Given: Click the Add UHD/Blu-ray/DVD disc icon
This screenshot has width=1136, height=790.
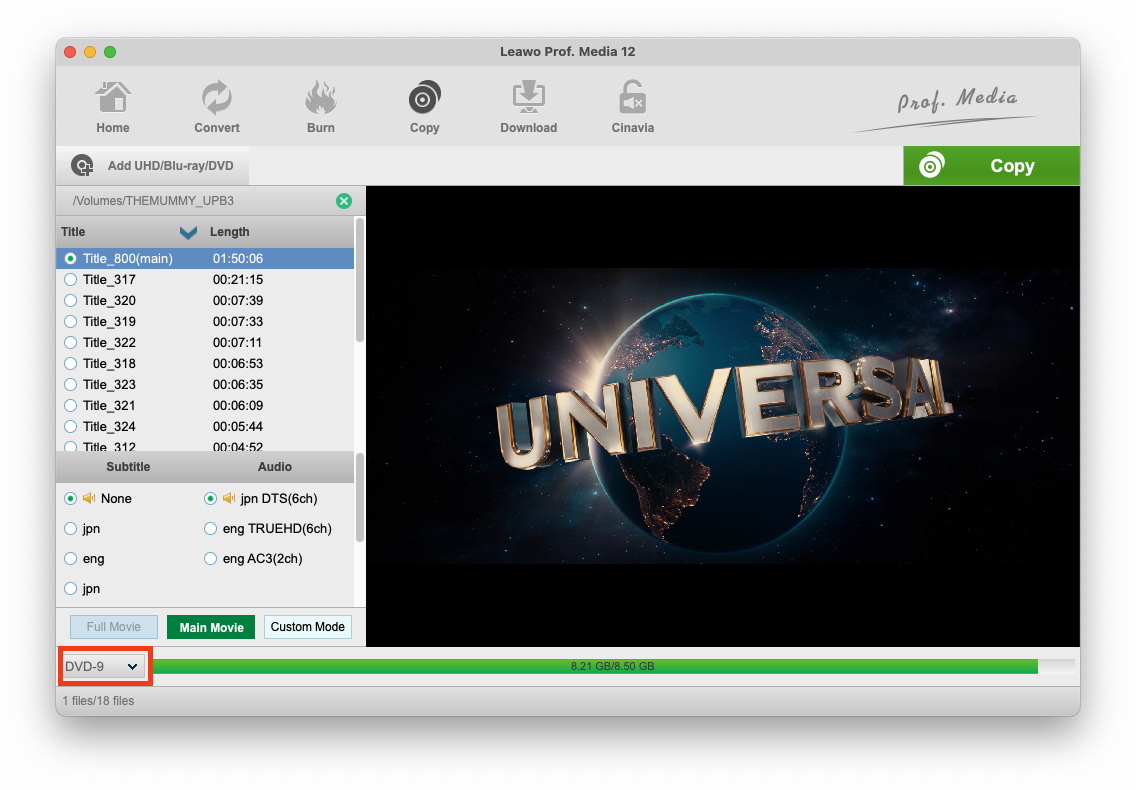Looking at the screenshot, I should tap(82, 166).
